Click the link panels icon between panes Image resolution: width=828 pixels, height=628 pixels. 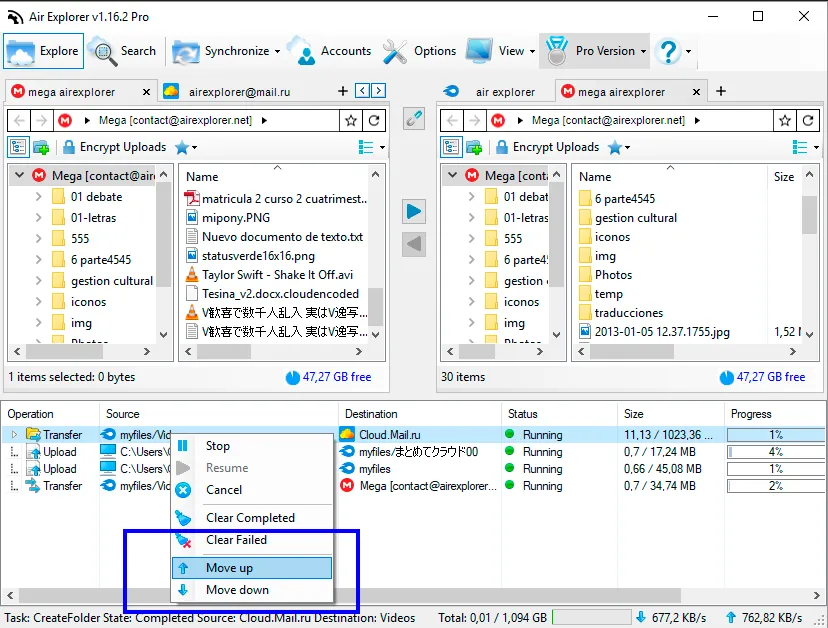click(413, 118)
